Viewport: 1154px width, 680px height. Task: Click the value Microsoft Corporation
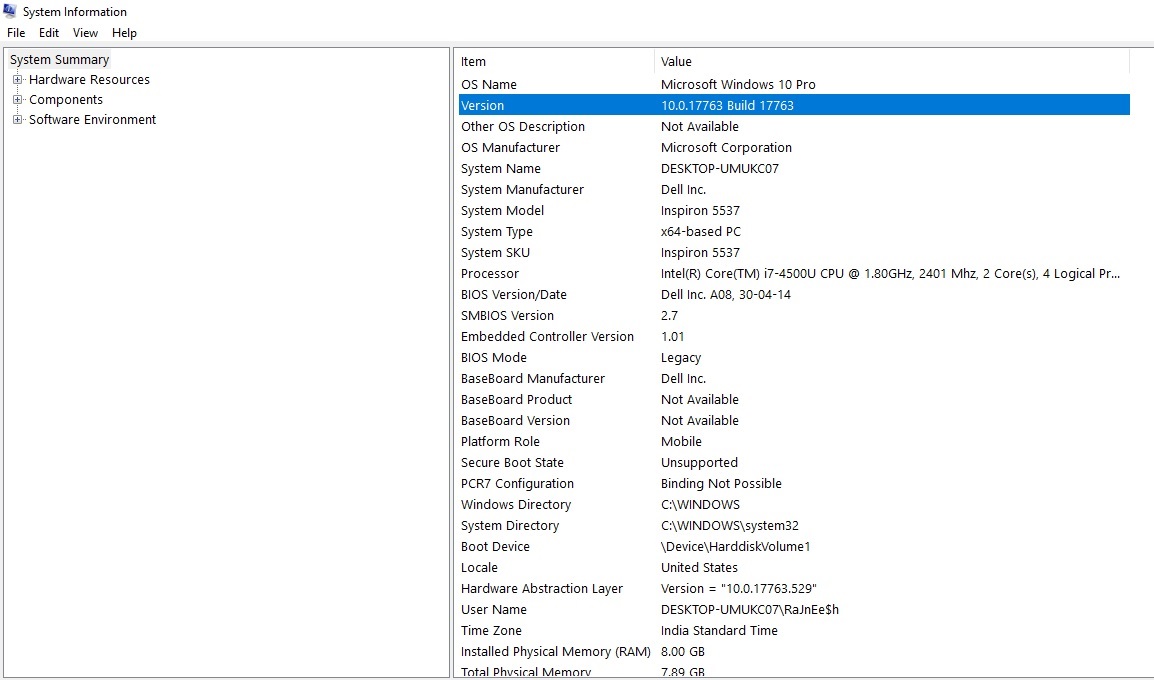726,147
